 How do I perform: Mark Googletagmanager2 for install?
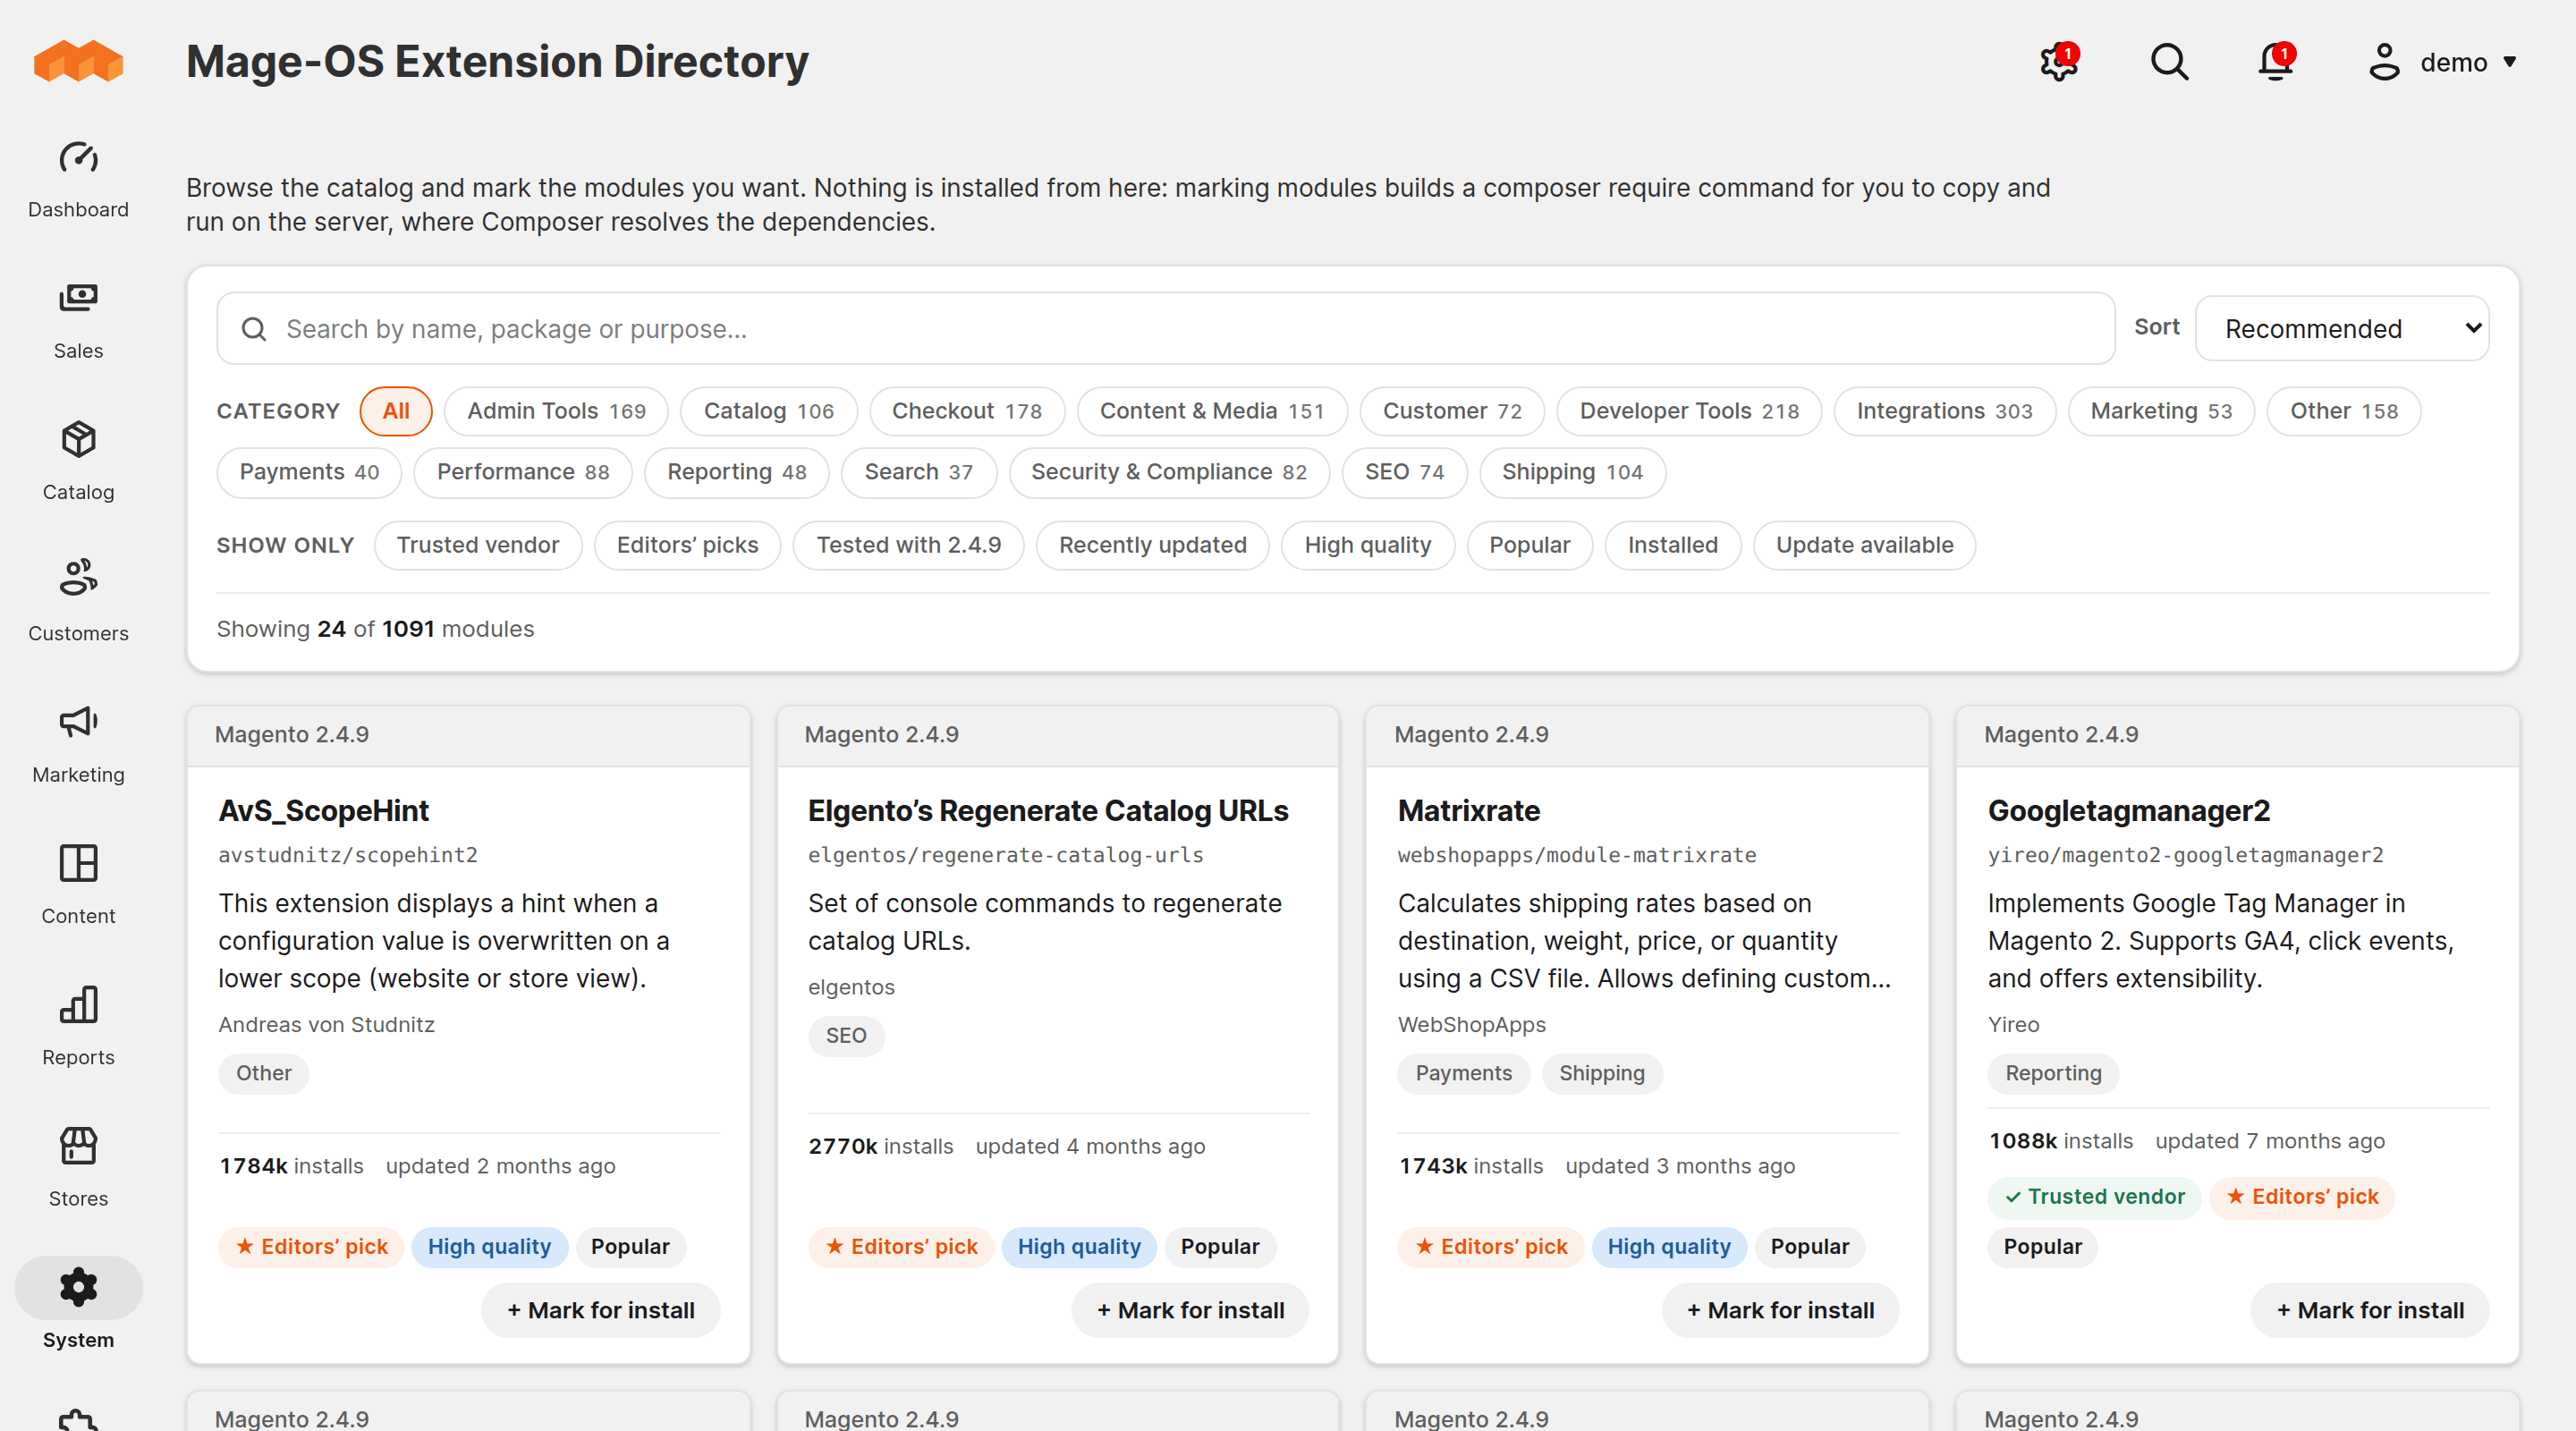click(2370, 1309)
